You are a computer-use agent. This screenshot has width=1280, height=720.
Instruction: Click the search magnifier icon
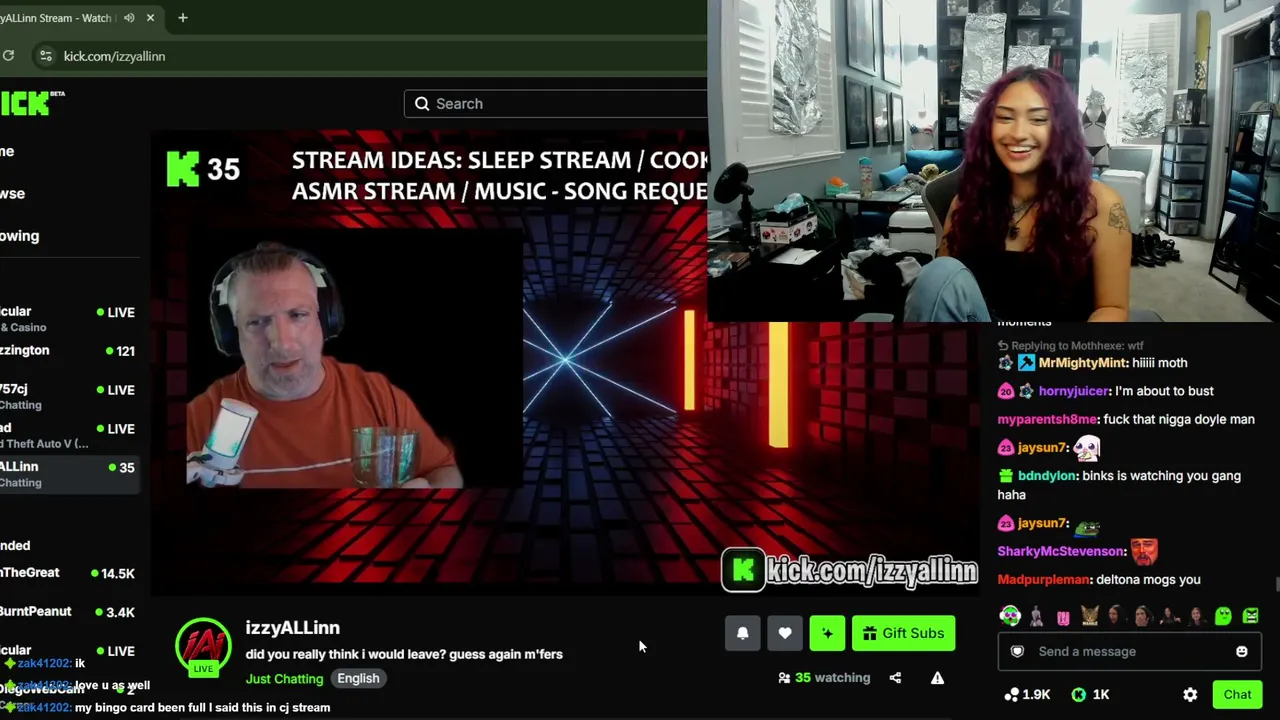pyautogui.click(x=422, y=104)
